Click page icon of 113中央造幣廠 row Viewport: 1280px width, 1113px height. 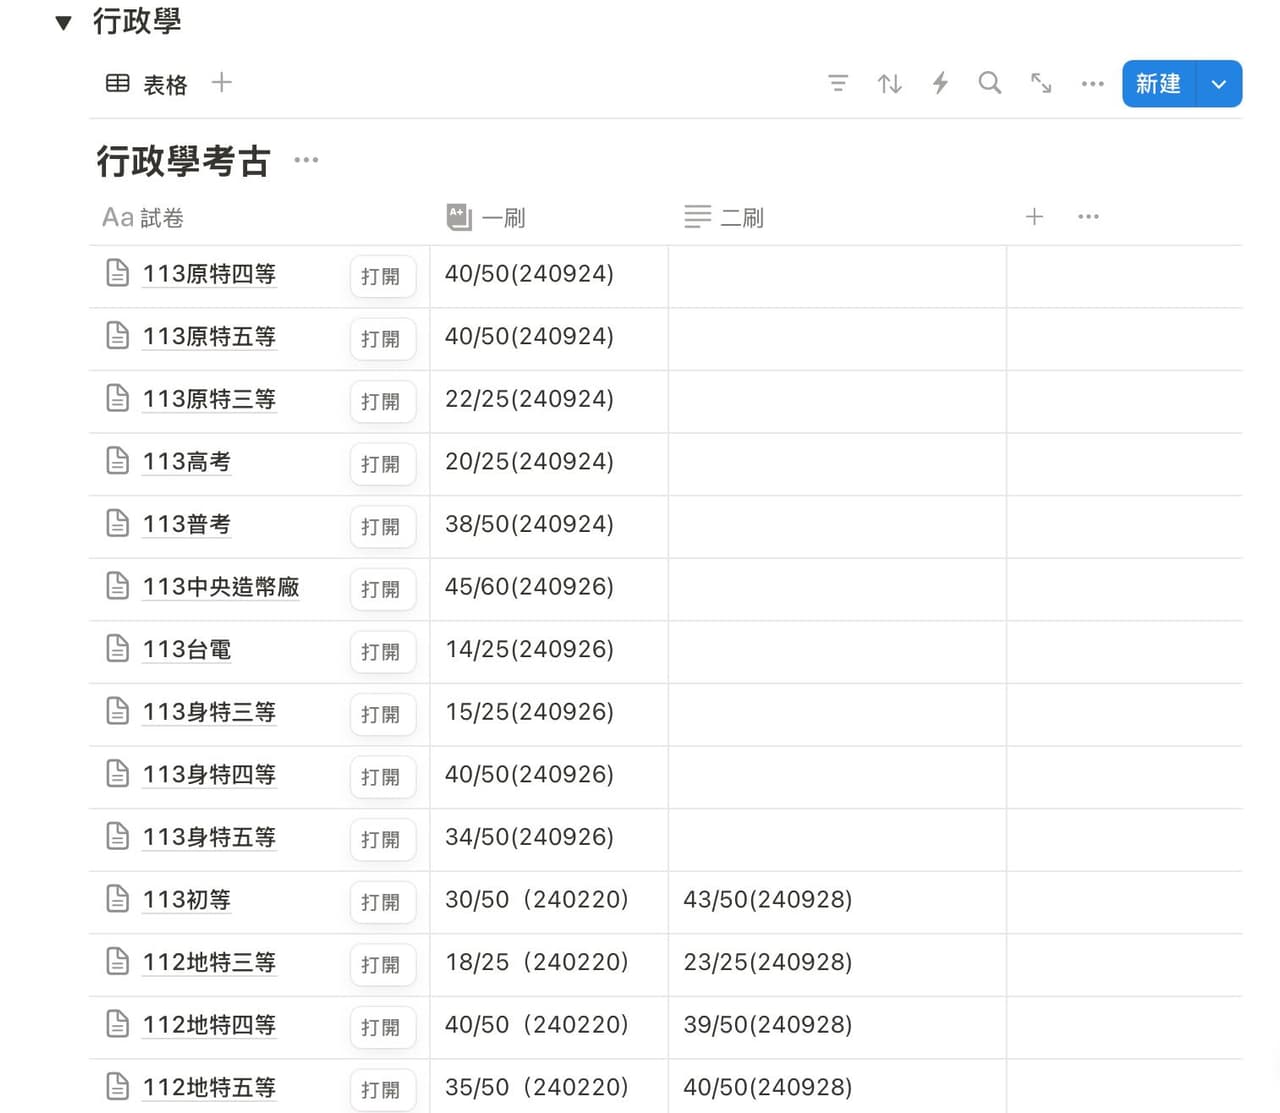[x=117, y=585]
